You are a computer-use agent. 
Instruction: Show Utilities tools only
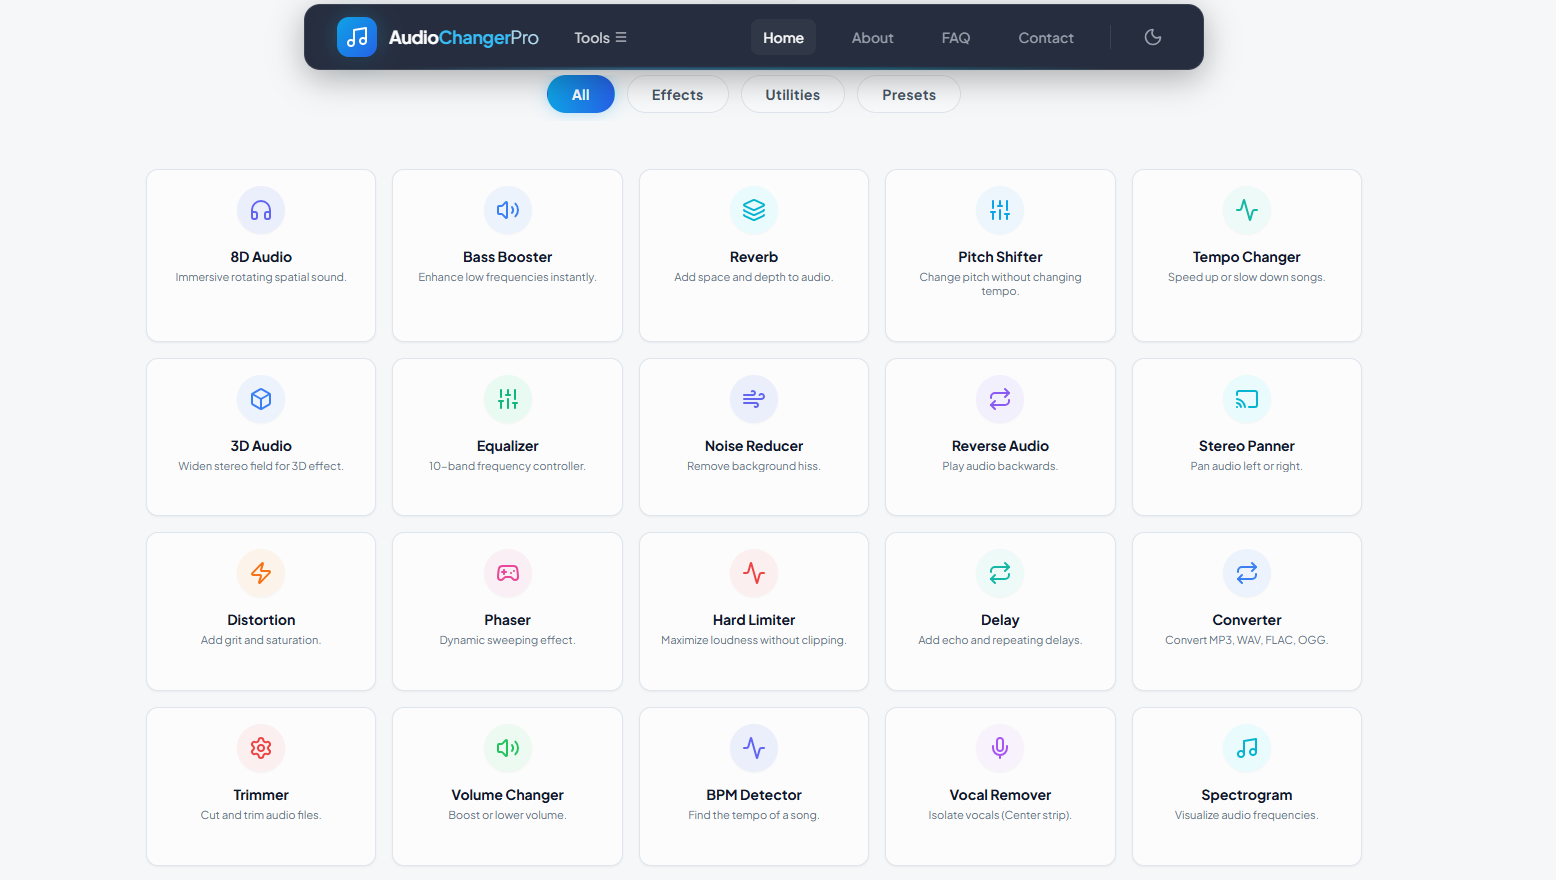[792, 93]
